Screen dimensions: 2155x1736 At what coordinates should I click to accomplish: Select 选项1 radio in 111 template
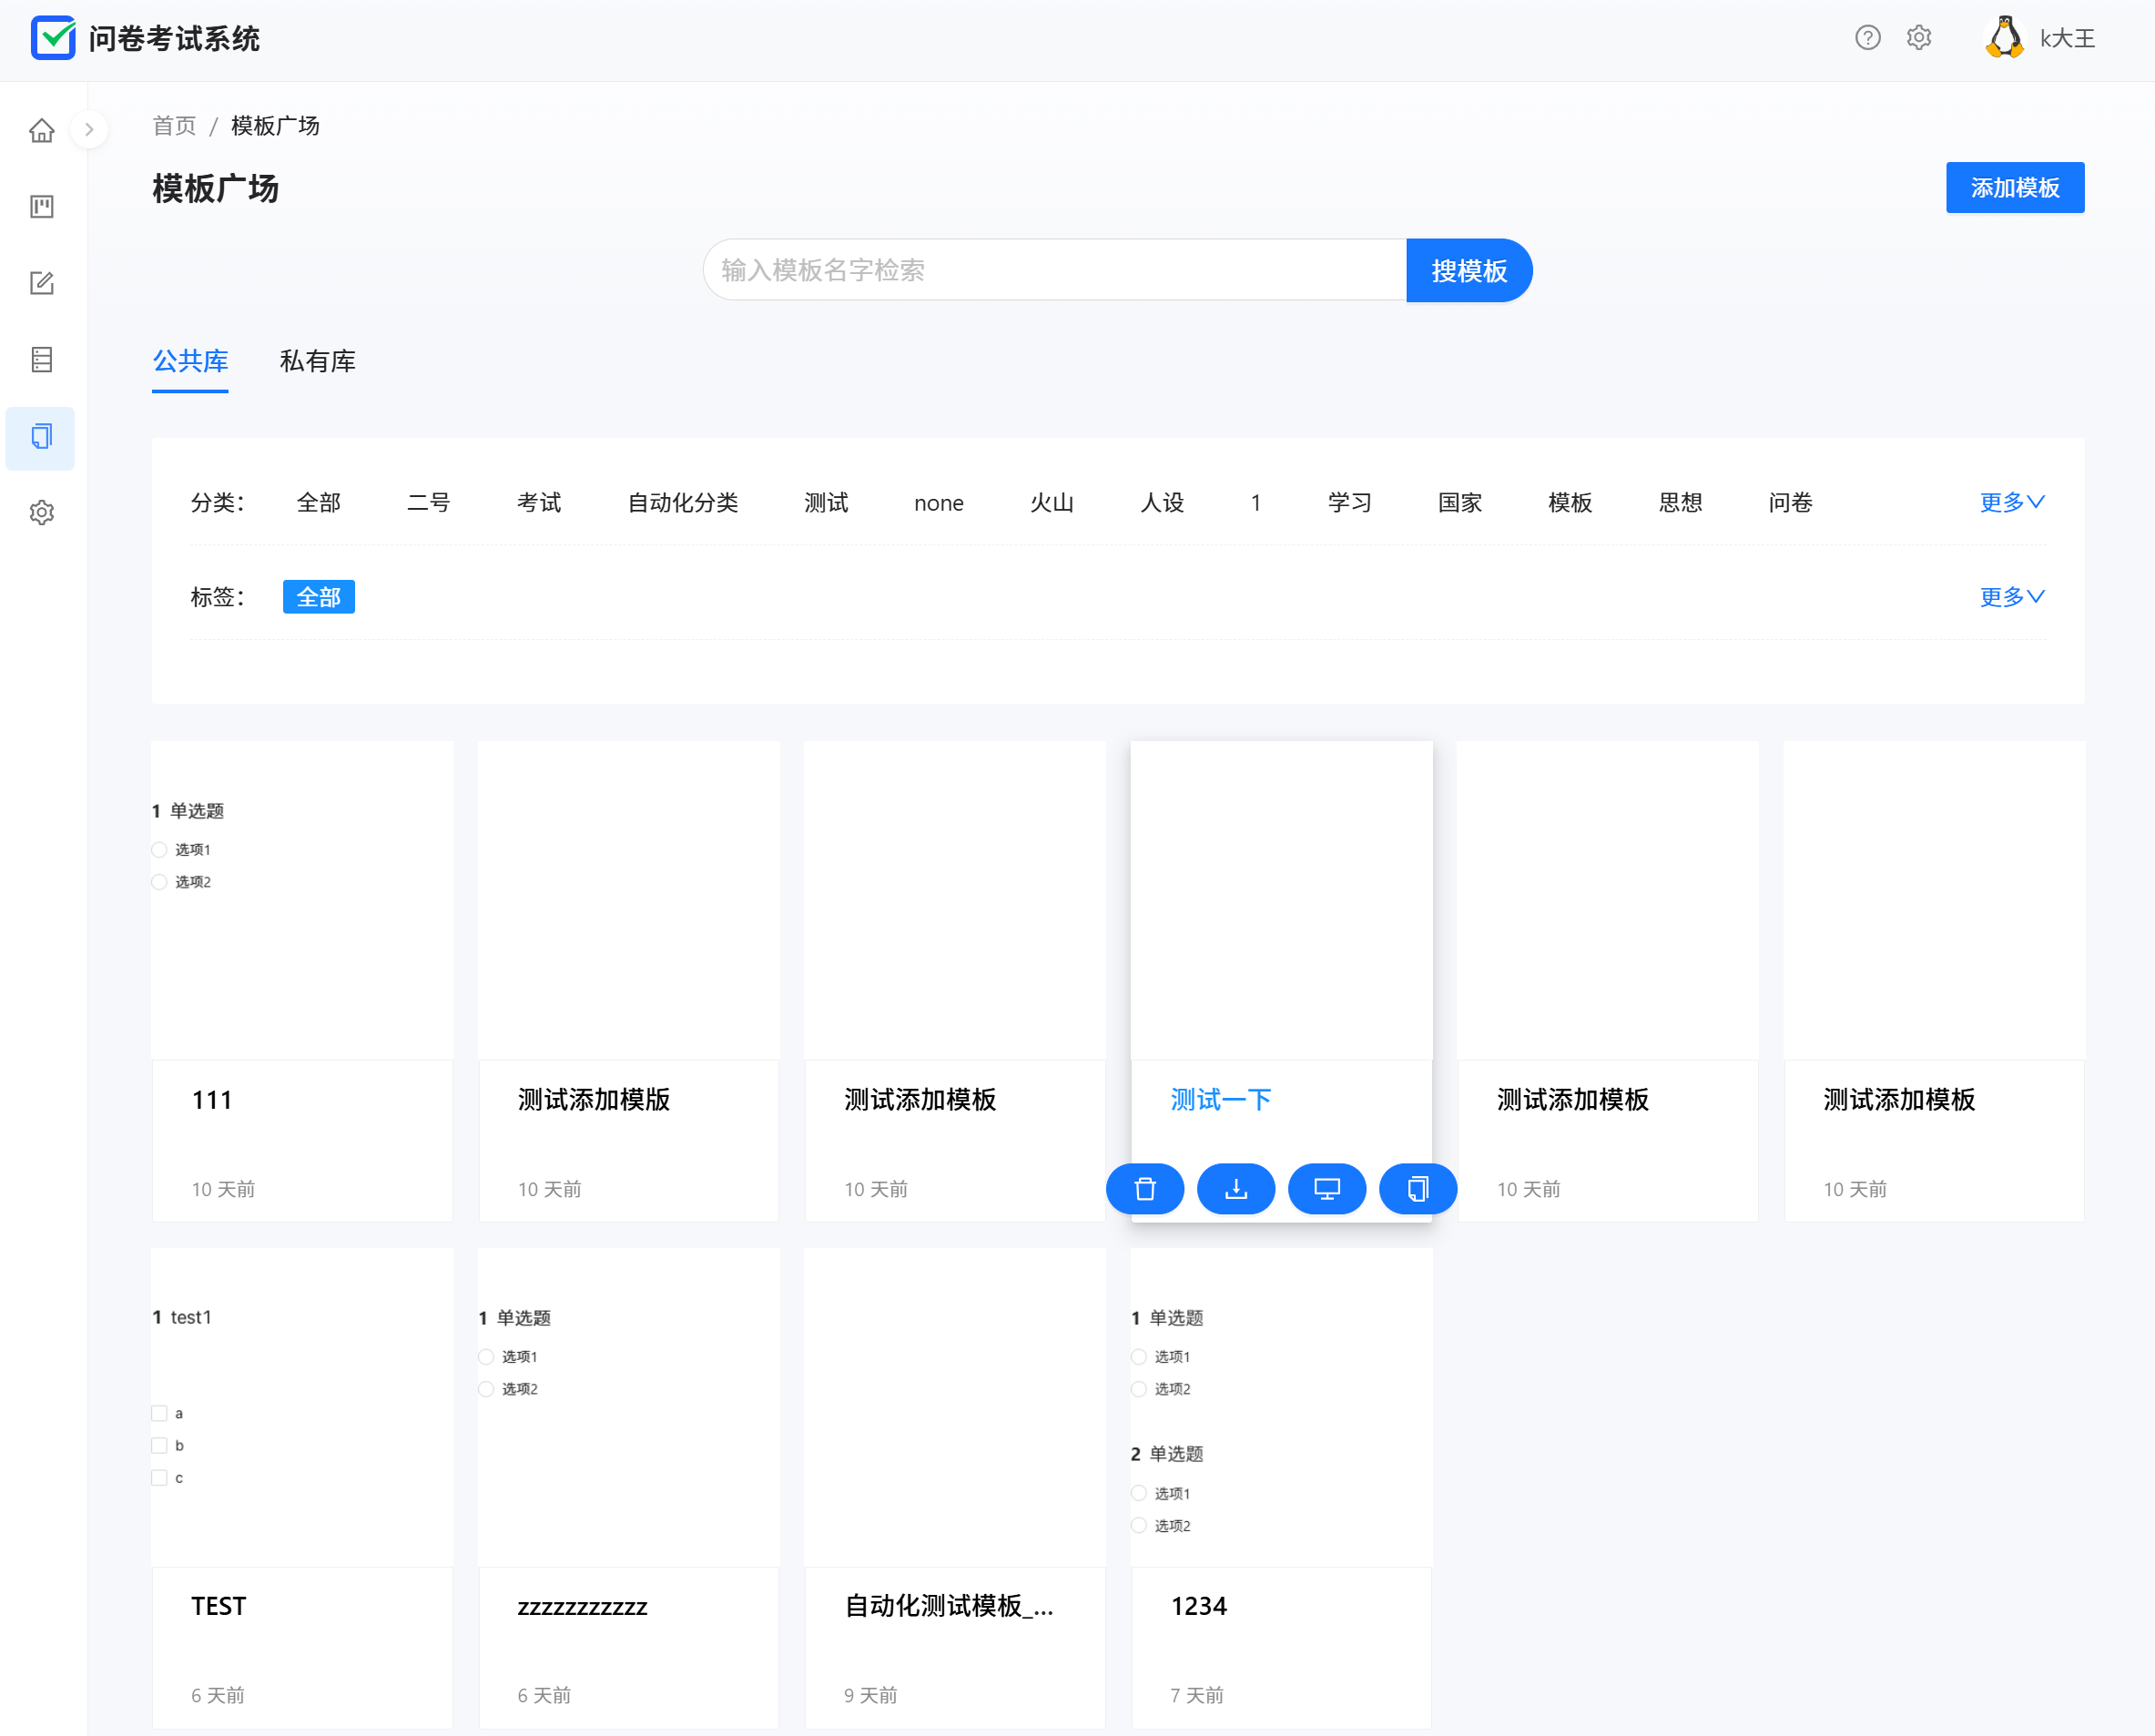(160, 850)
